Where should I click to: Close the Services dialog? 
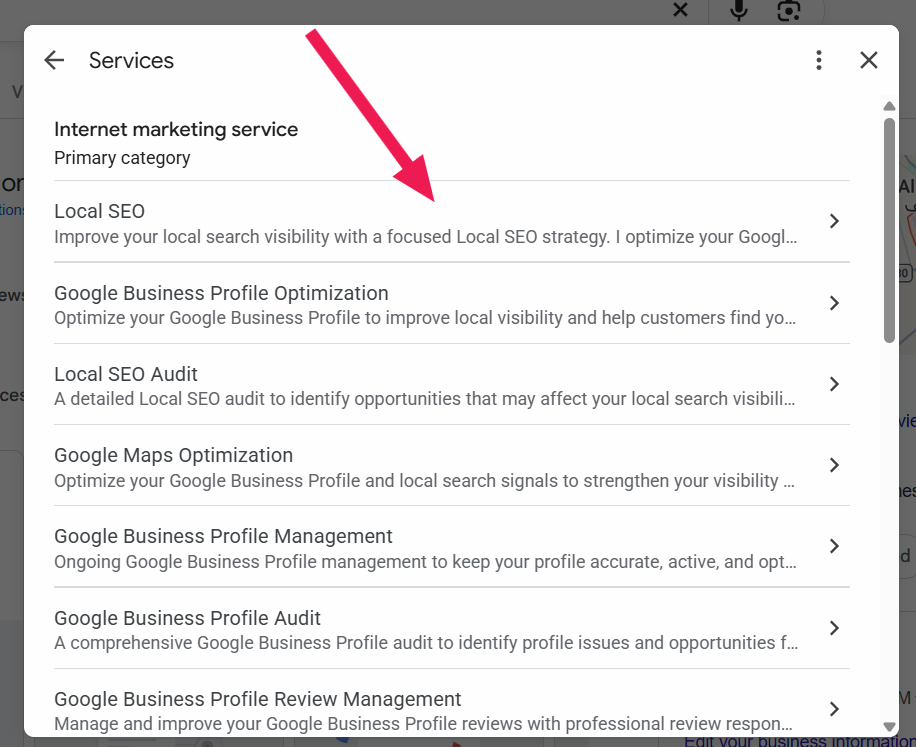tap(869, 60)
